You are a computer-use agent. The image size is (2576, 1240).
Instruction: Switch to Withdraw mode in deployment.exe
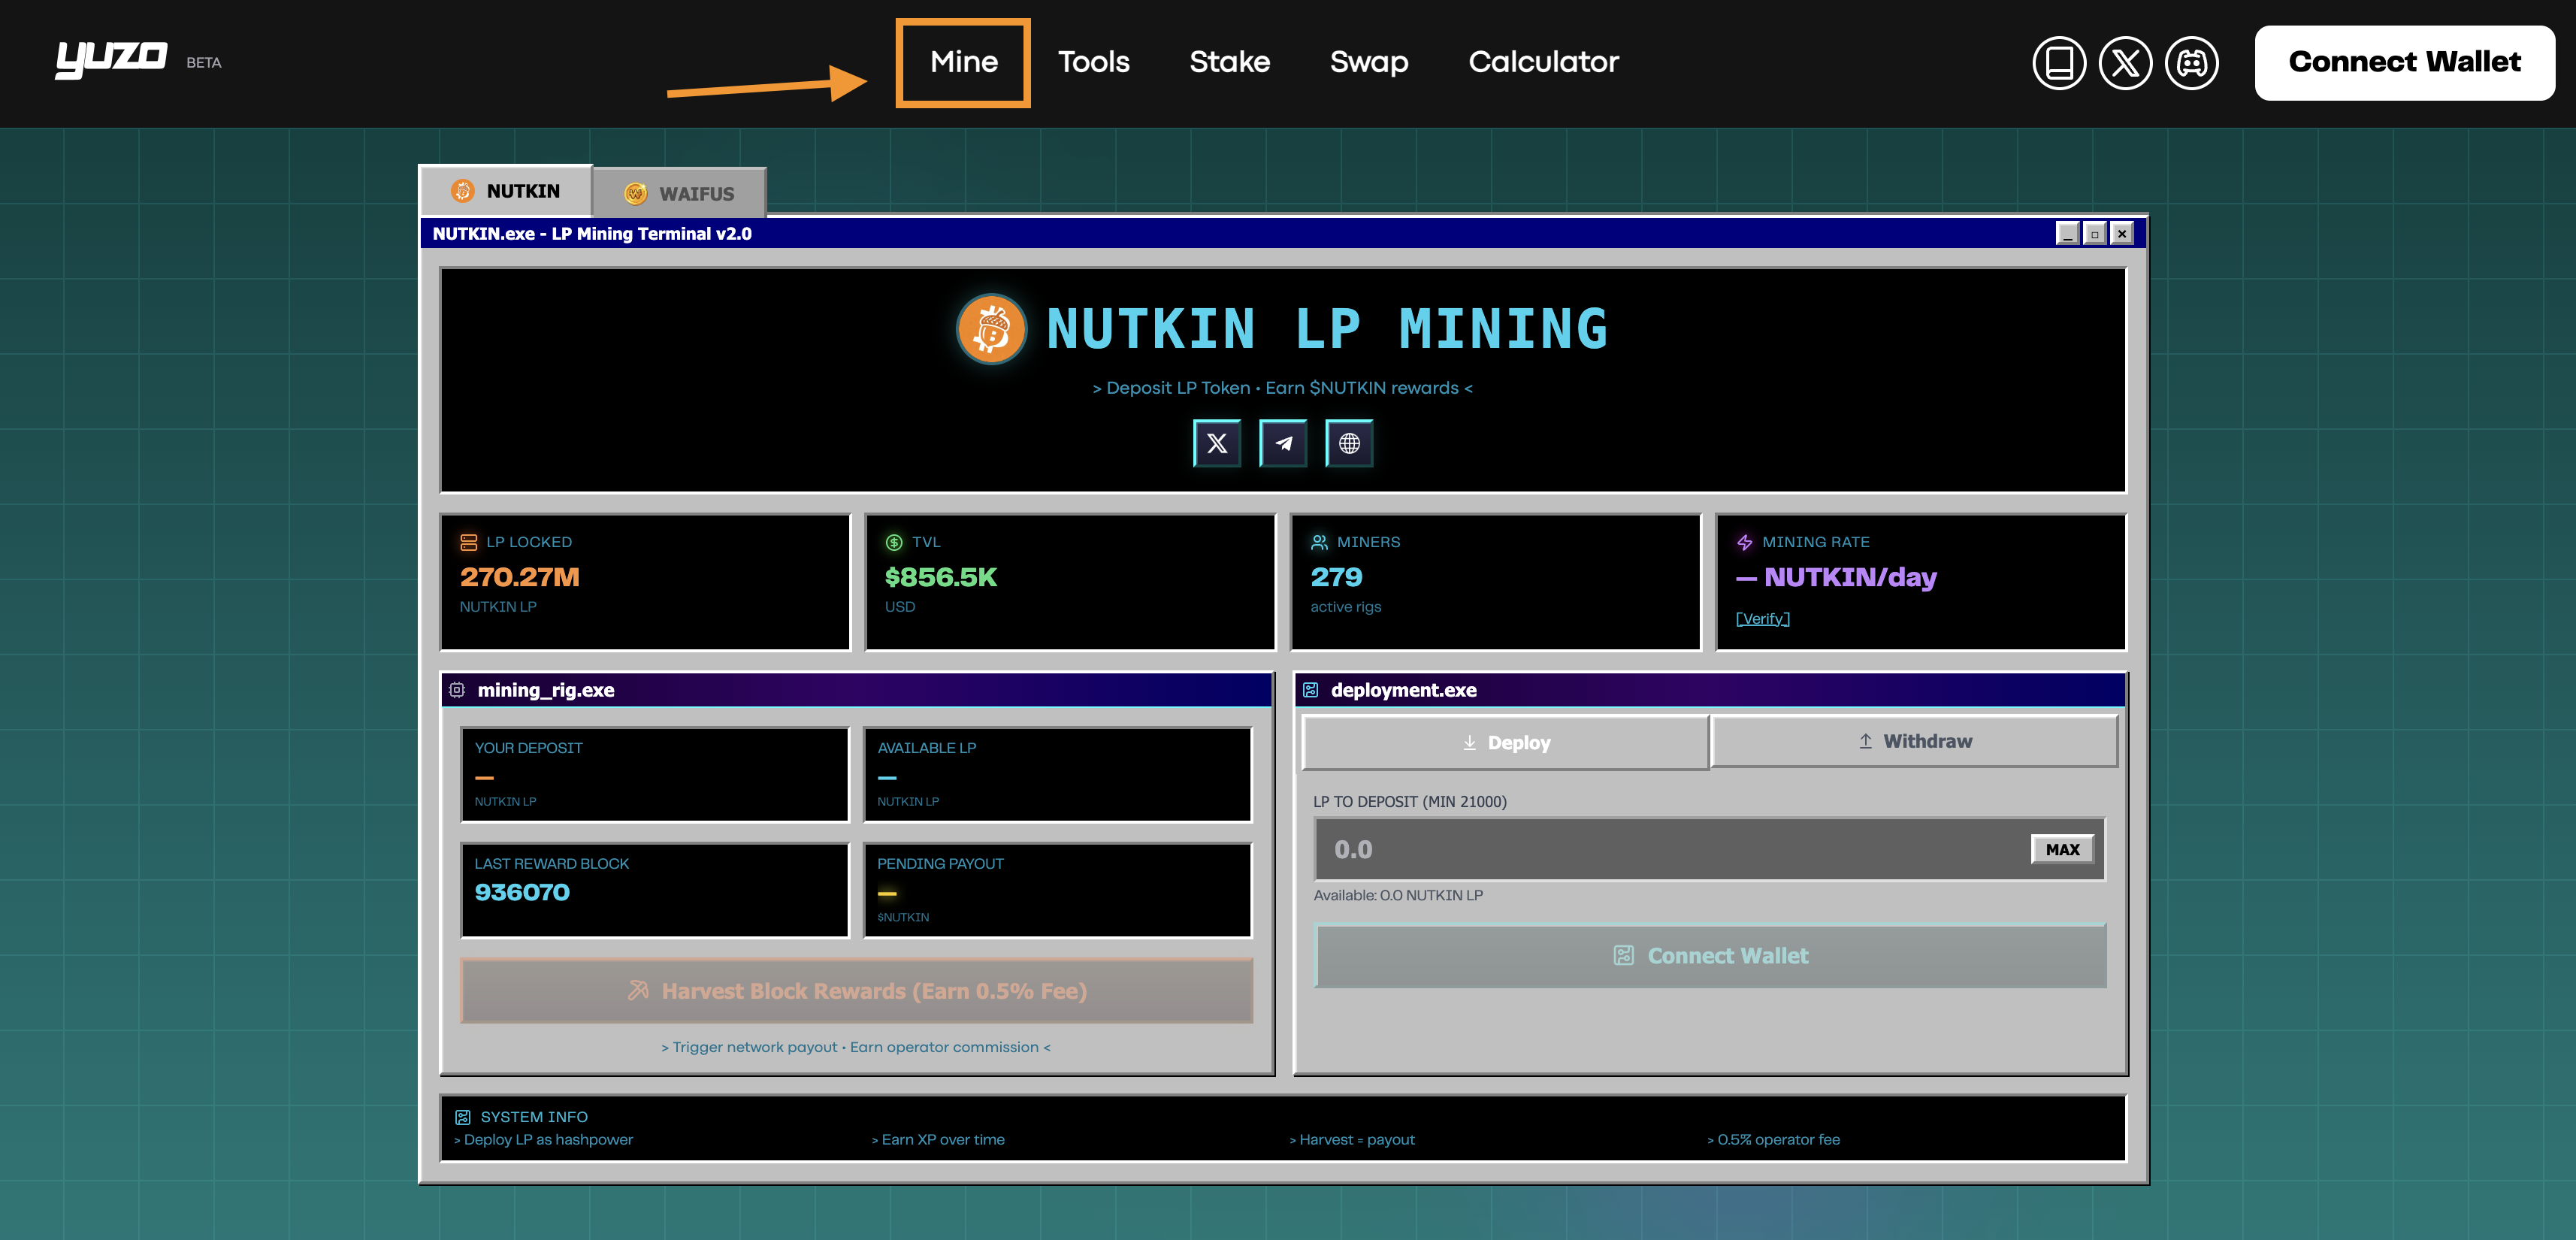(x=1914, y=741)
